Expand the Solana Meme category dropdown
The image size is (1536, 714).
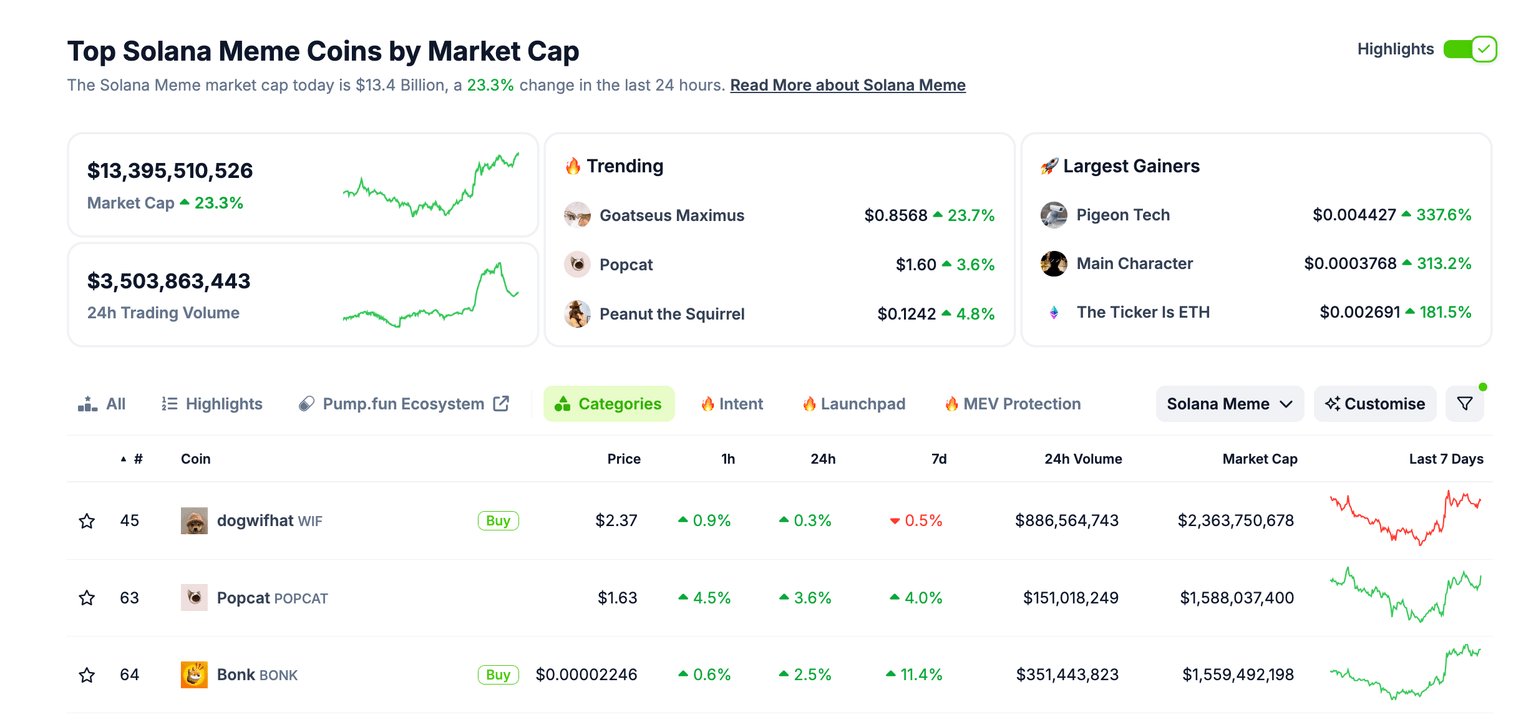pos(1229,404)
